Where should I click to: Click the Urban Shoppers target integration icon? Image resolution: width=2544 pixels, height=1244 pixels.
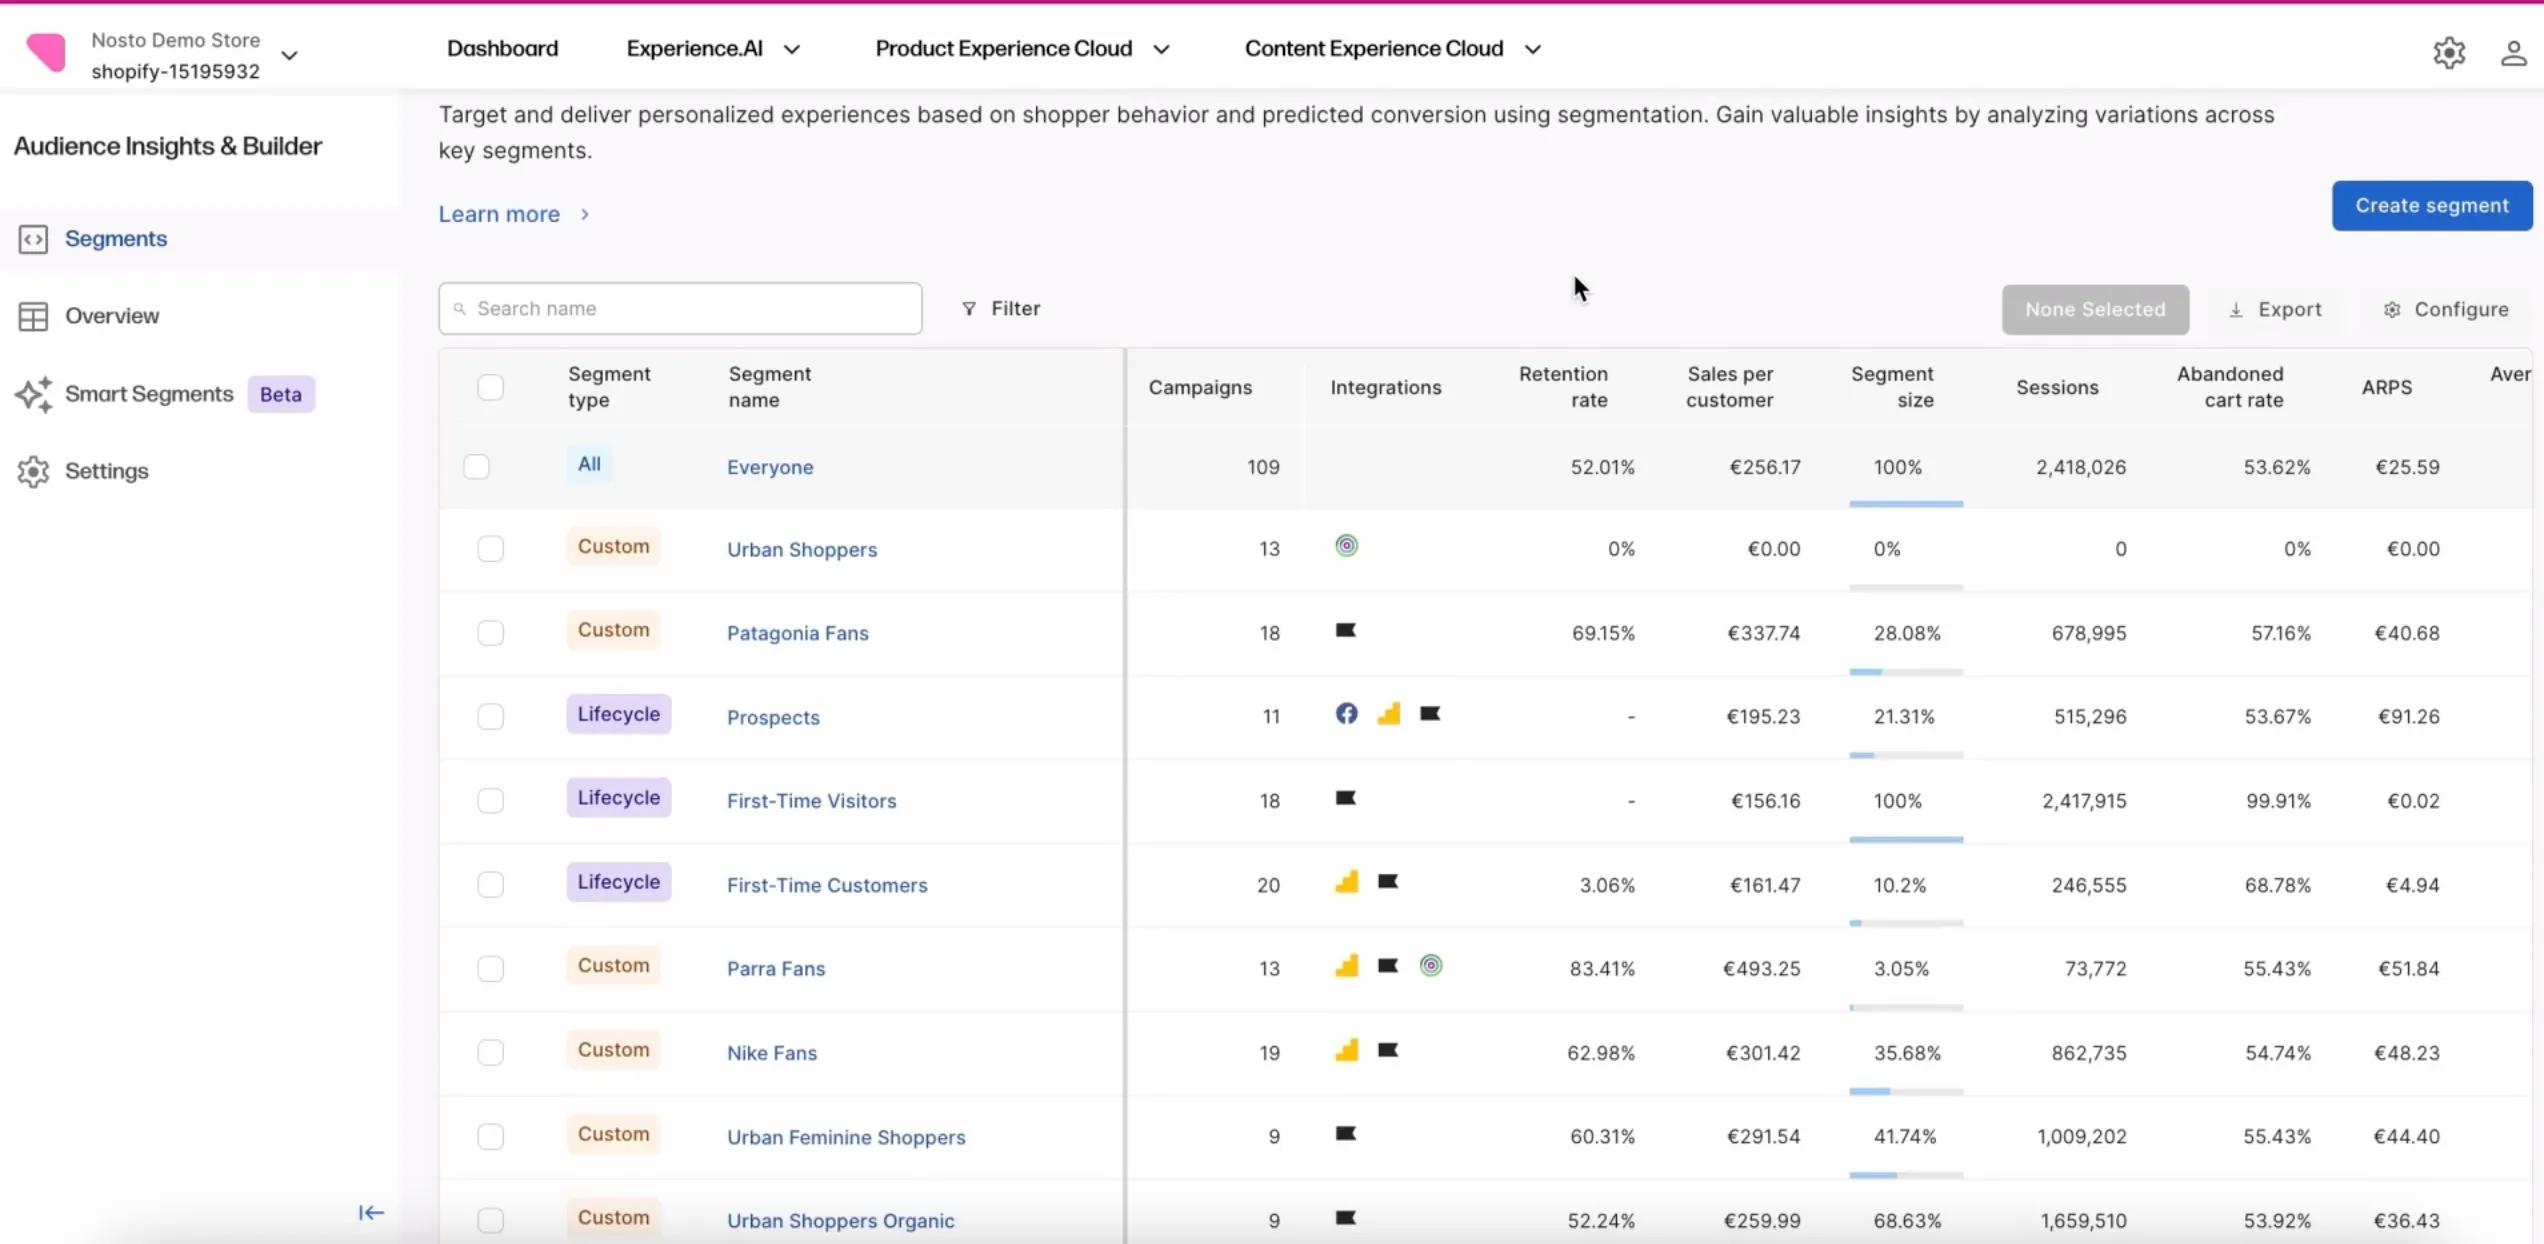1346,546
